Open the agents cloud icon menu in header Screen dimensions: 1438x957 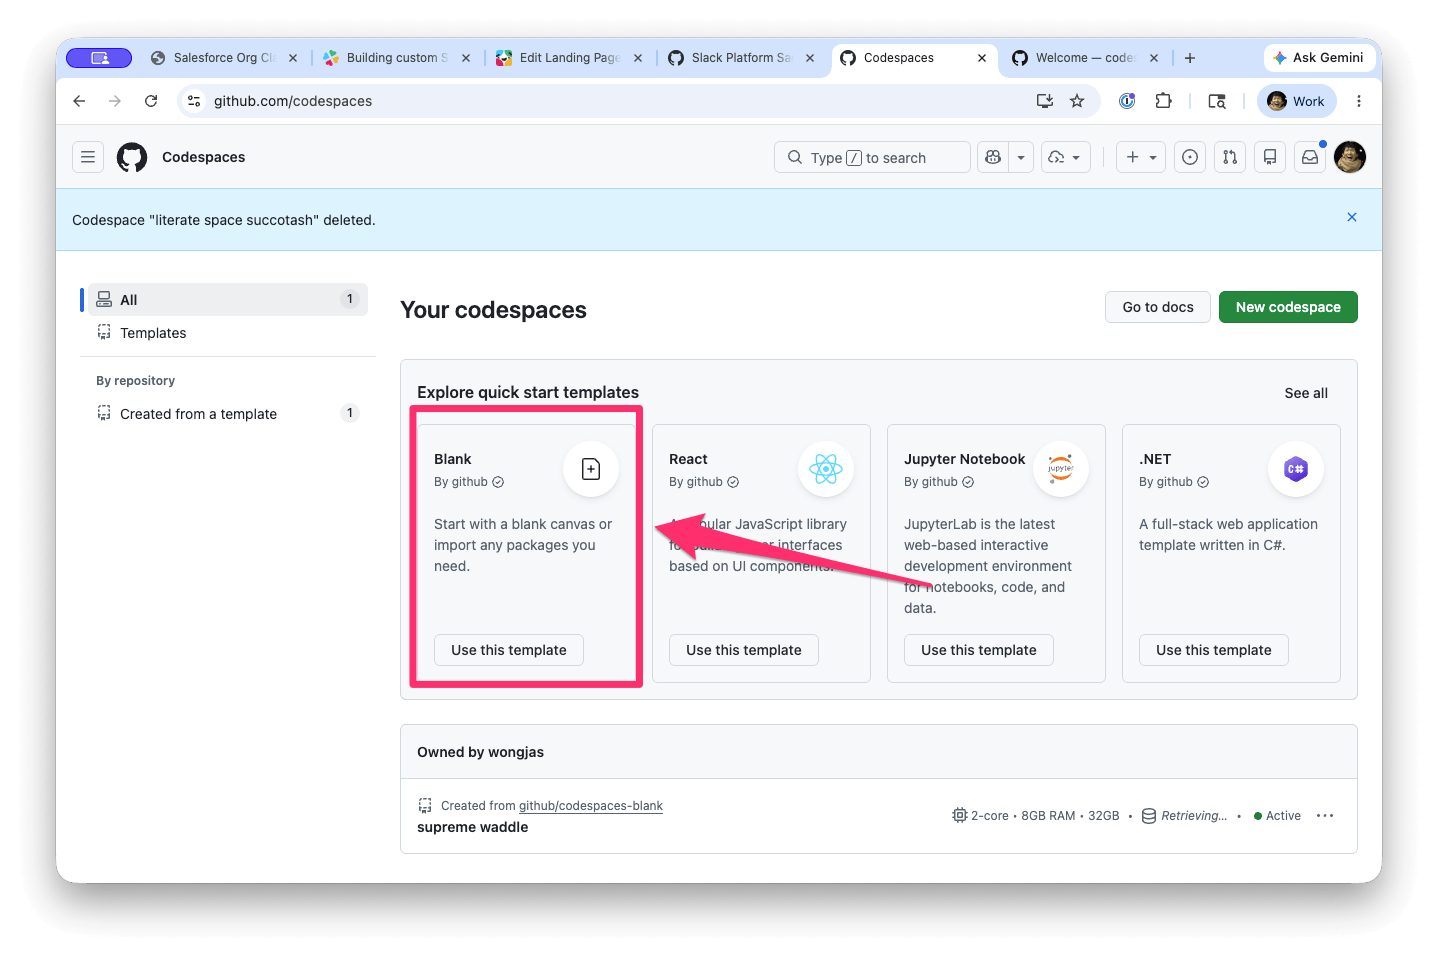pyautogui.click(x=1064, y=157)
